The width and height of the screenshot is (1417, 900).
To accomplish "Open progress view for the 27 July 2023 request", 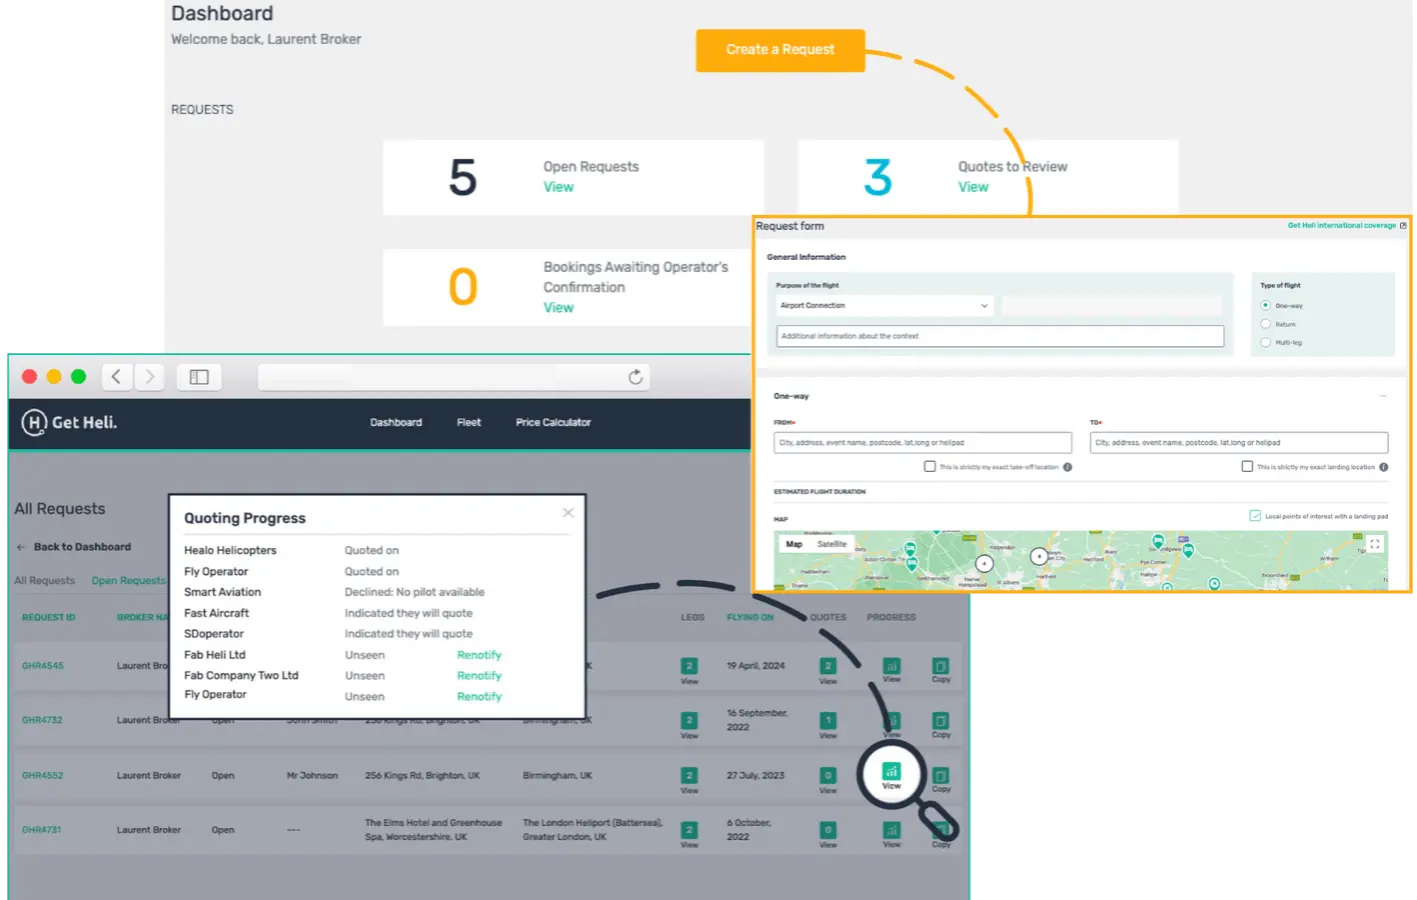I will [891, 772].
